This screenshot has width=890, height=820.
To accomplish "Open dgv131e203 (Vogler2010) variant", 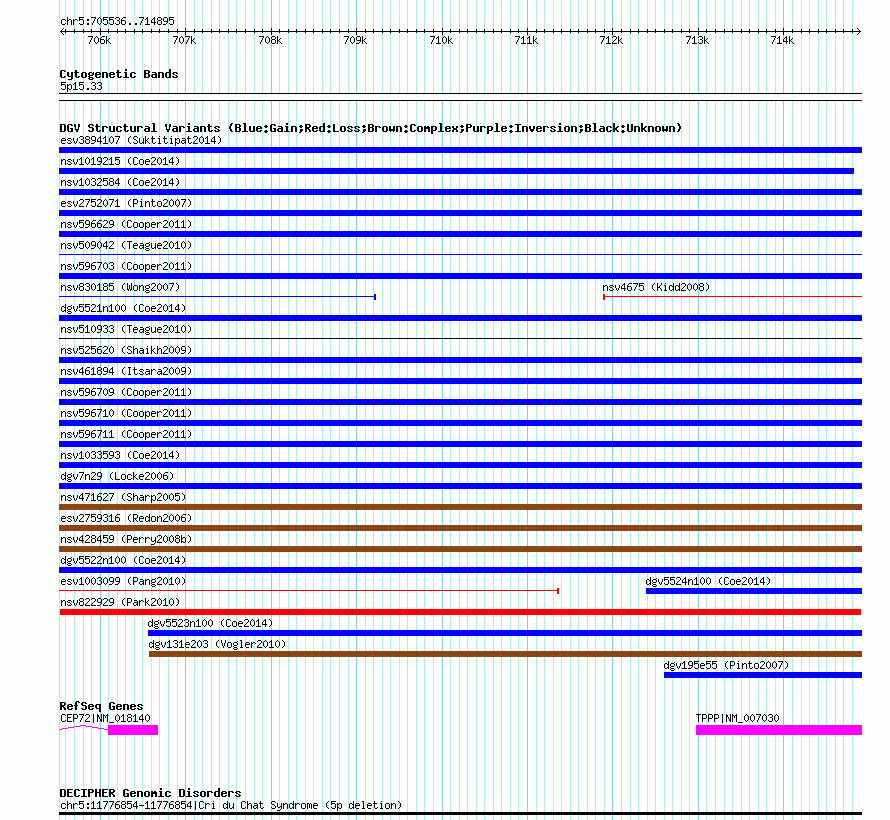I will (x=217, y=644).
